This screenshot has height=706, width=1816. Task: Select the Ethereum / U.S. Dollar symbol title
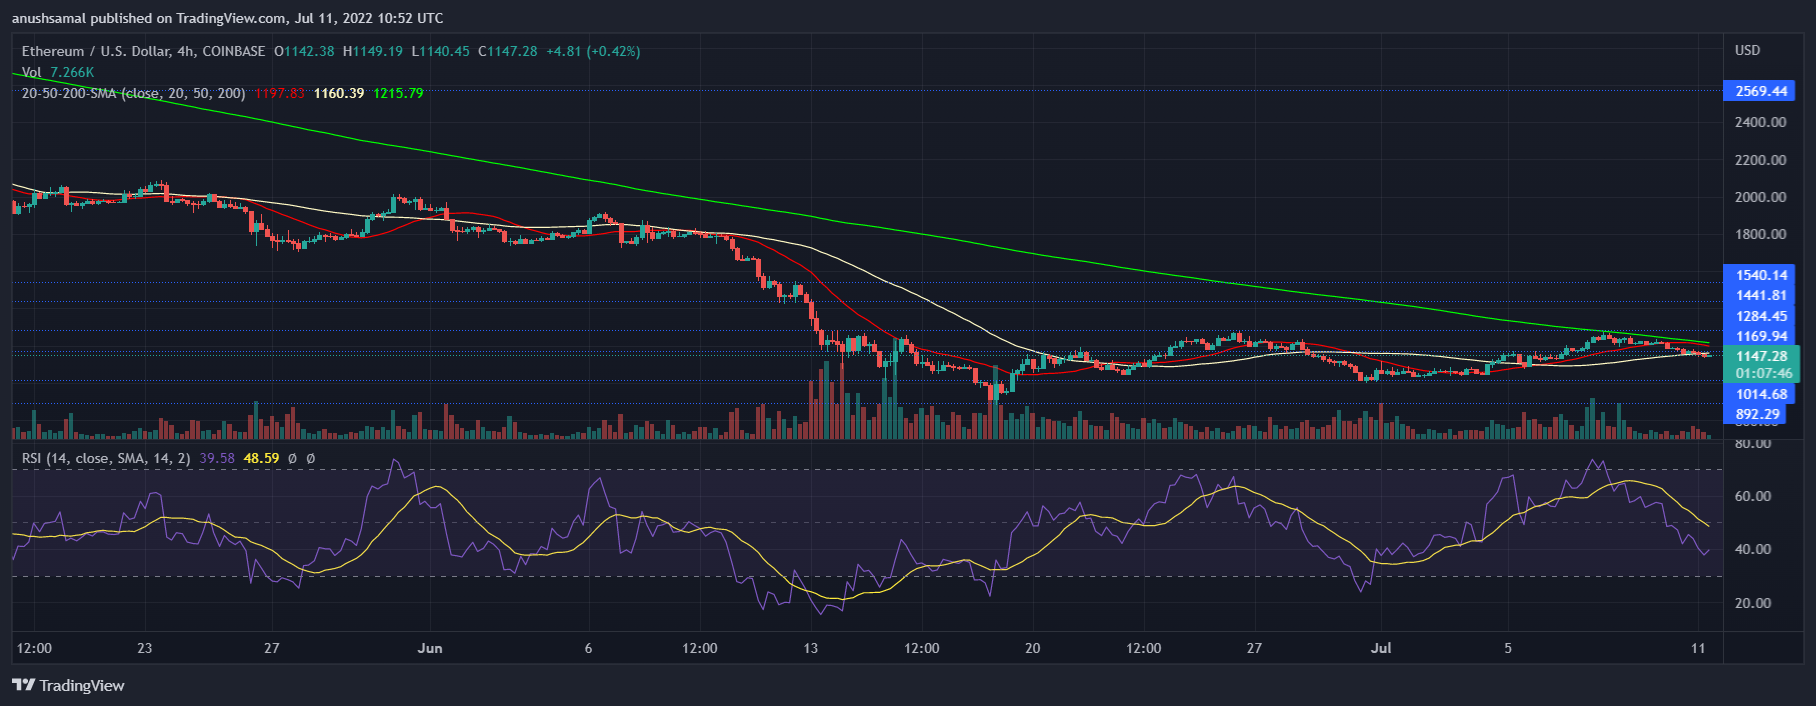click(96, 51)
